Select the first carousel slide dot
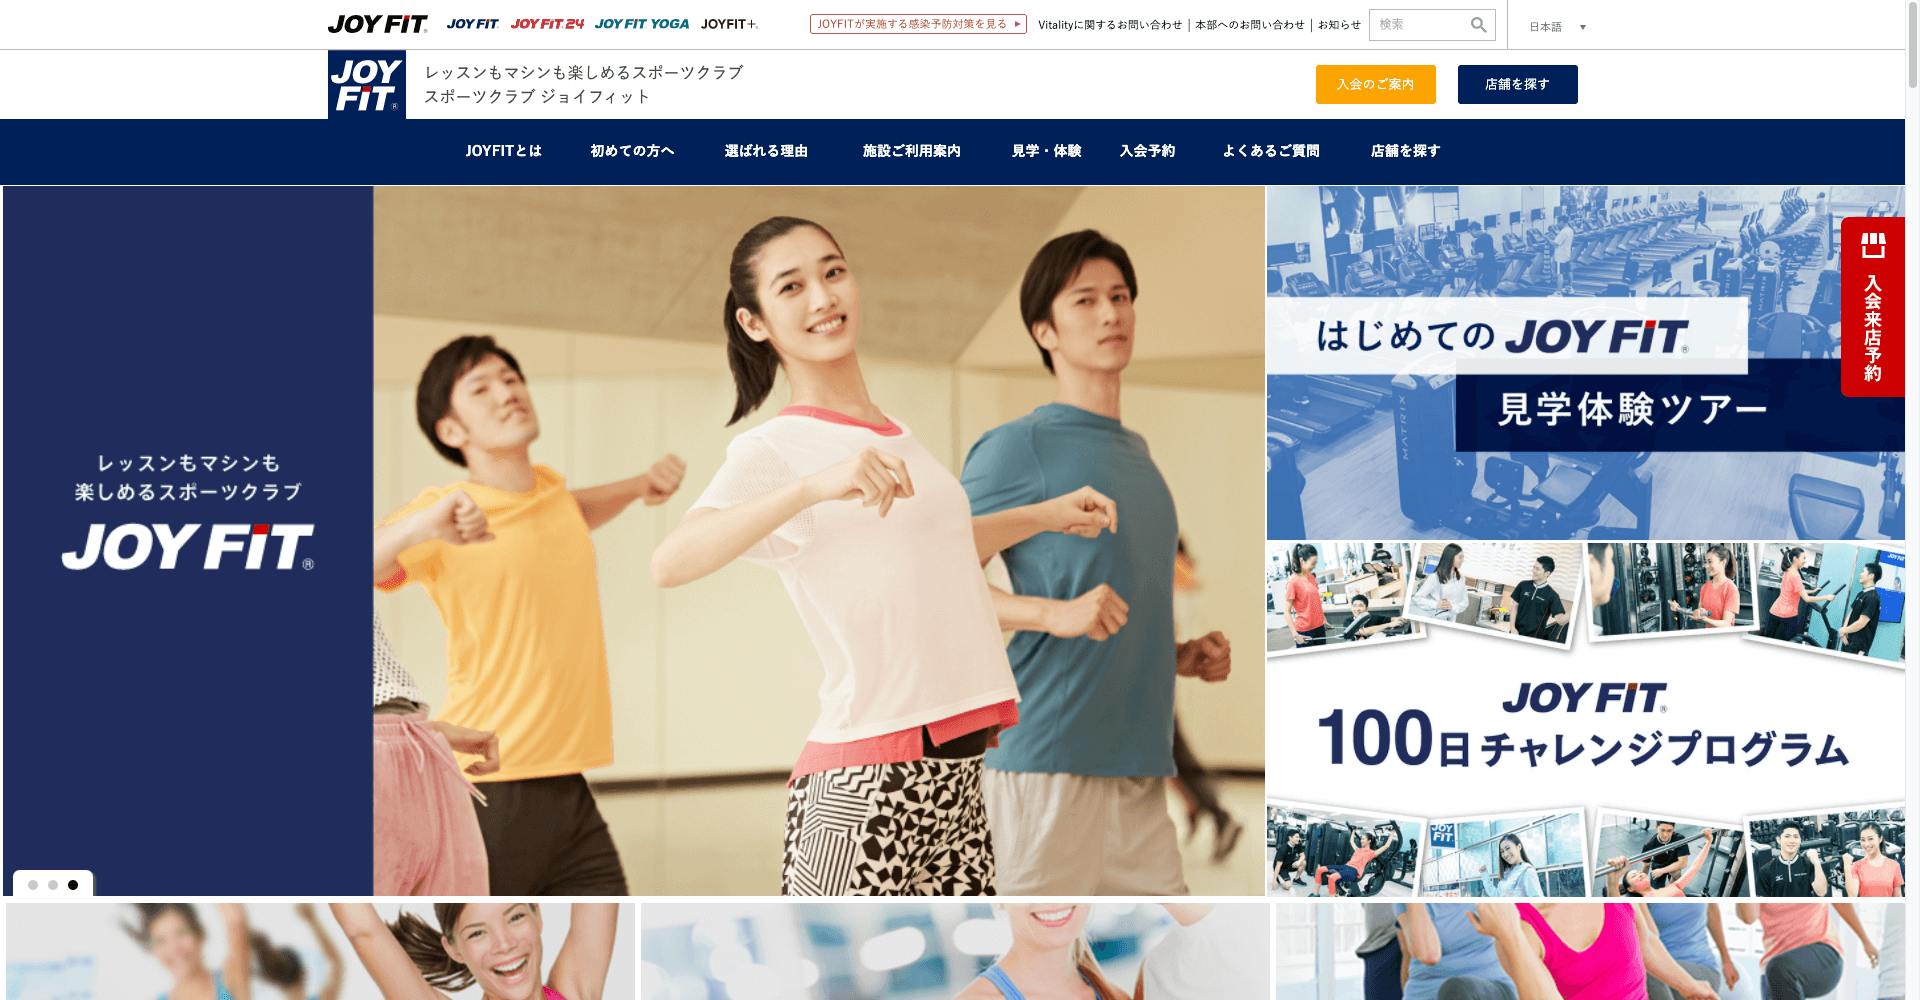 tap(33, 885)
